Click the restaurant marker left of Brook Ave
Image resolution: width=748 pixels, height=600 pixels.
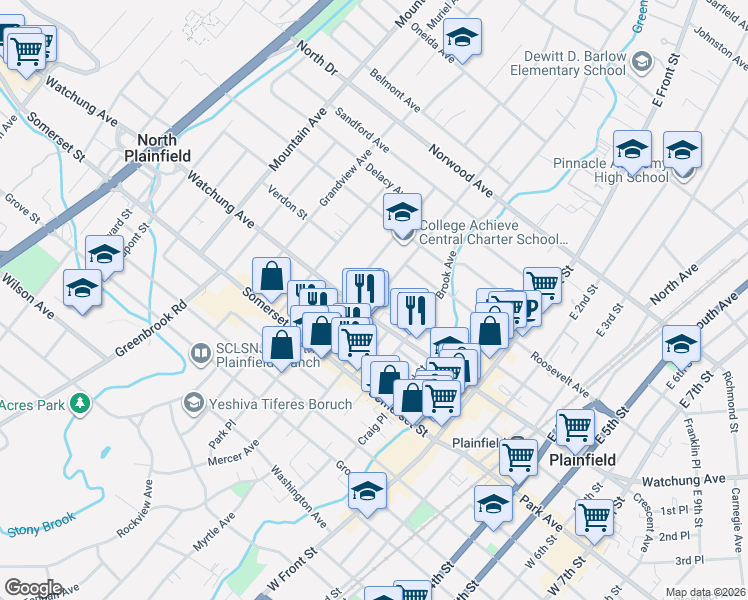416,313
